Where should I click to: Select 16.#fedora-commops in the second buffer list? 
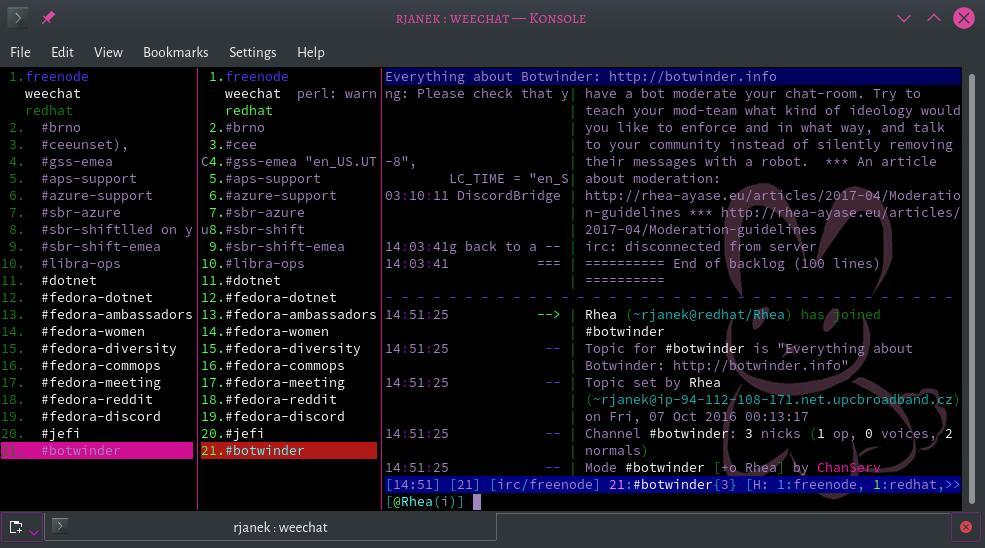273,365
